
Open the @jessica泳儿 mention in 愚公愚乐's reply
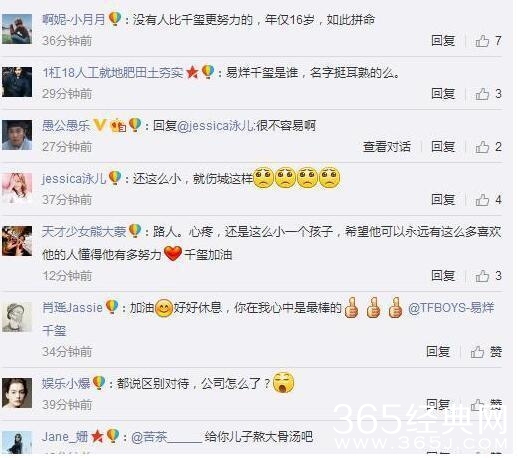click(216, 126)
